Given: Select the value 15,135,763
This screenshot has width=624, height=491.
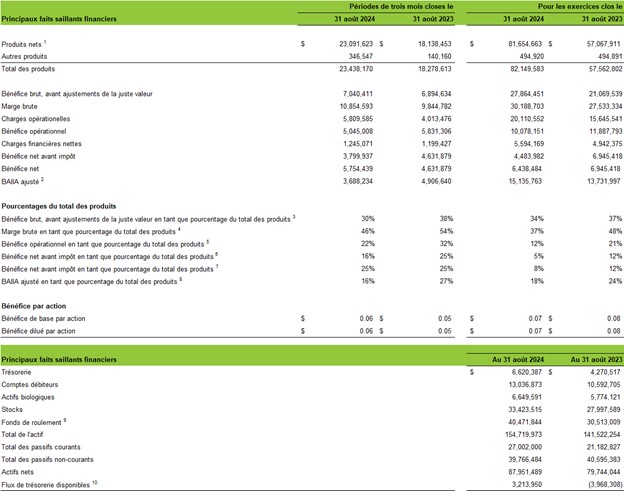Looking at the screenshot, I should pos(527,181).
